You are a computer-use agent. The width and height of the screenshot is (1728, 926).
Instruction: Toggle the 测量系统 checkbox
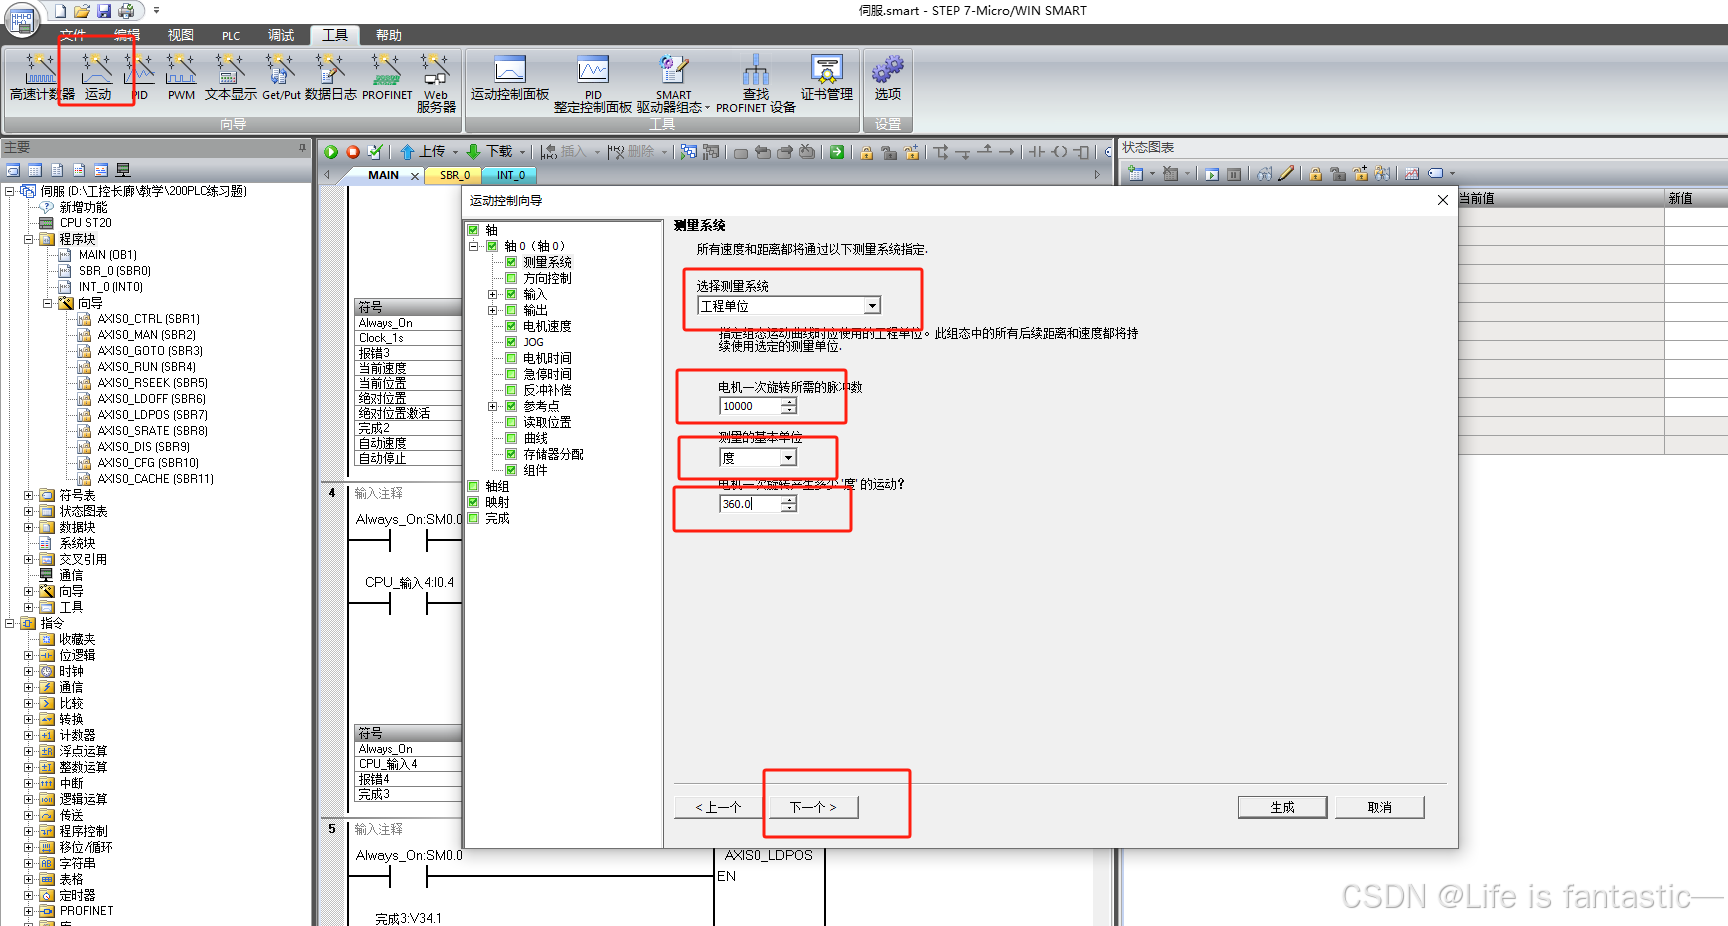510,262
